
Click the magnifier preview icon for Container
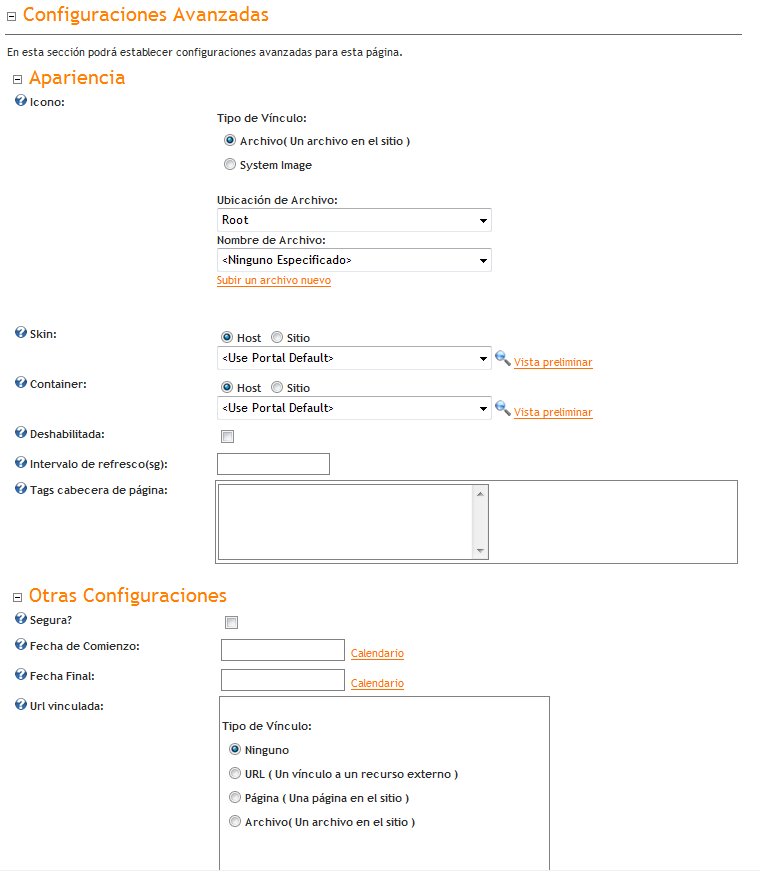[x=503, y=409]
